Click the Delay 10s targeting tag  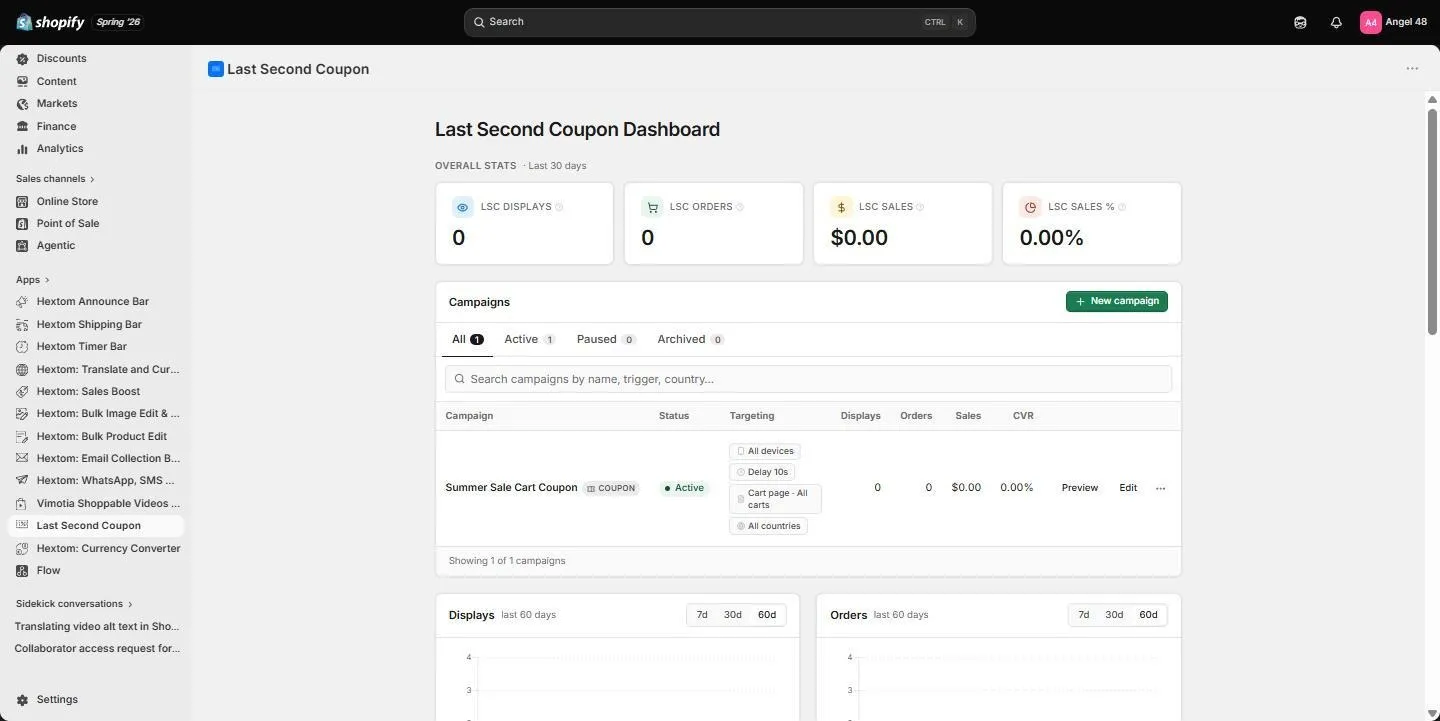click(762, 472)
